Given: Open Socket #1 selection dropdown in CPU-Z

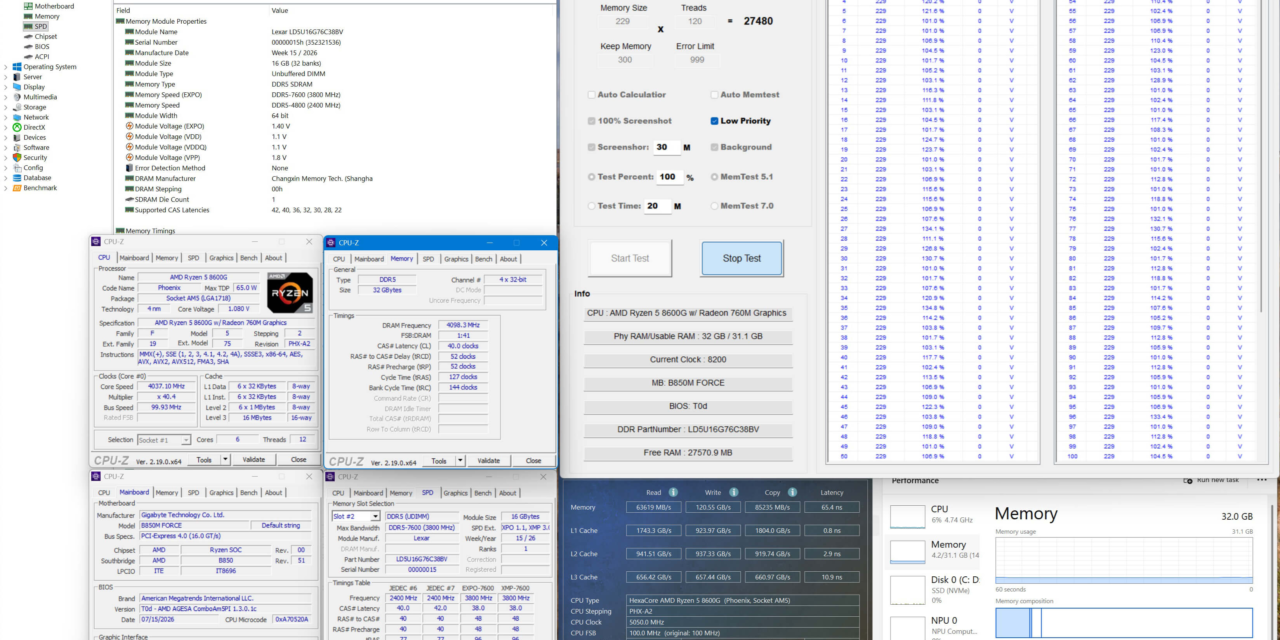Looking at the screenshot, I should click(166, 440).
